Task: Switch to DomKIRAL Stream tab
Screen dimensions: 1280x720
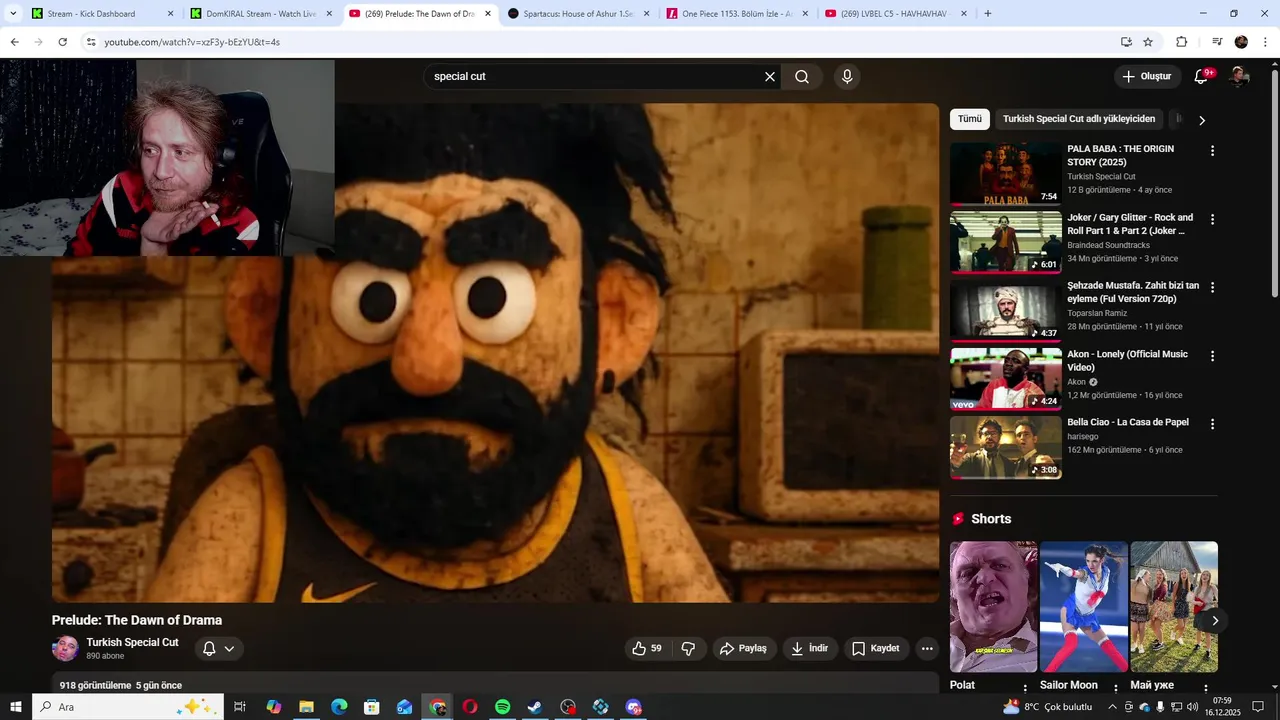Action: (262, 14)
